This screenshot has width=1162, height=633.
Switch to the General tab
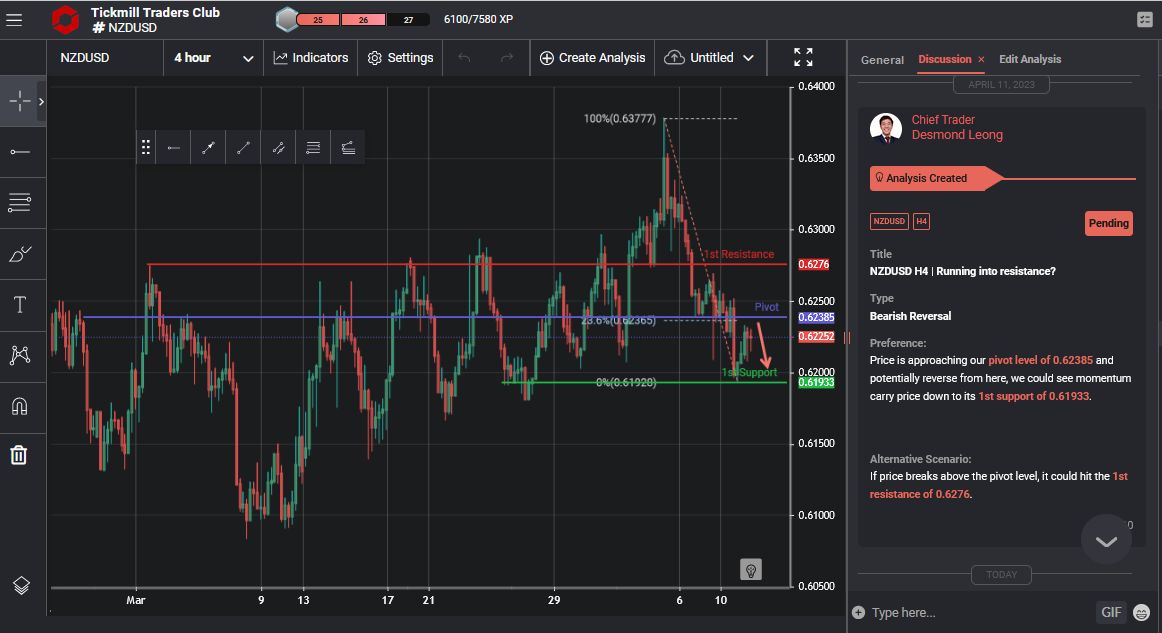point(882,60)
